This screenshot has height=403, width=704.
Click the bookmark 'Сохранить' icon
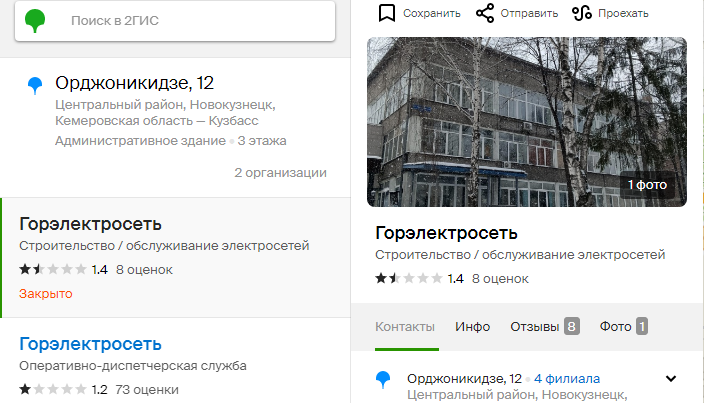coord(387,13)
